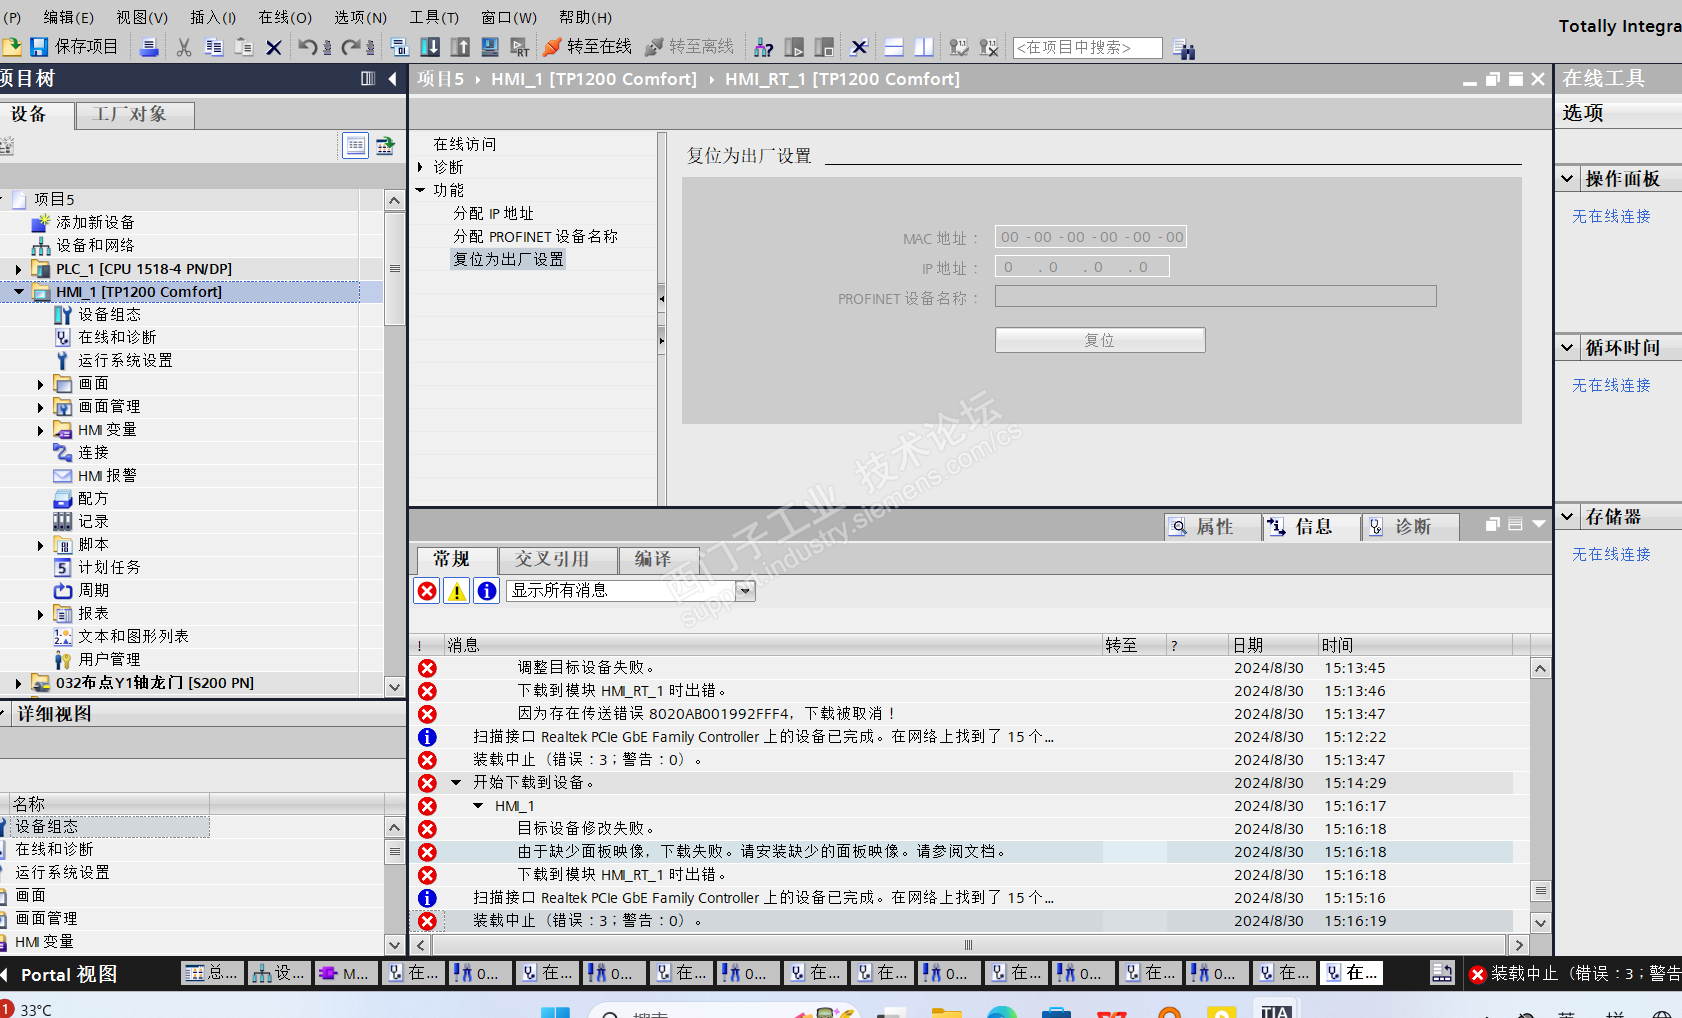
Task: Expand the 画面 folder in project tree
Action: click(40, 385)
